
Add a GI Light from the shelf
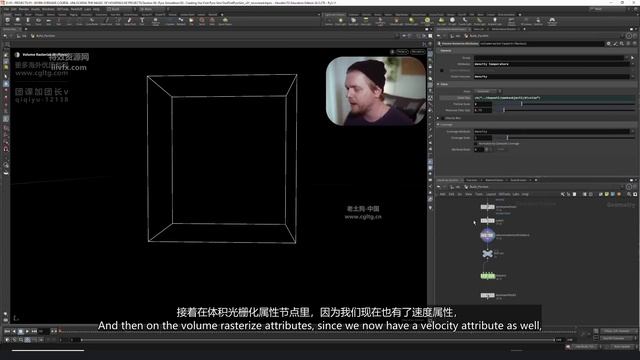pos(452,21)
